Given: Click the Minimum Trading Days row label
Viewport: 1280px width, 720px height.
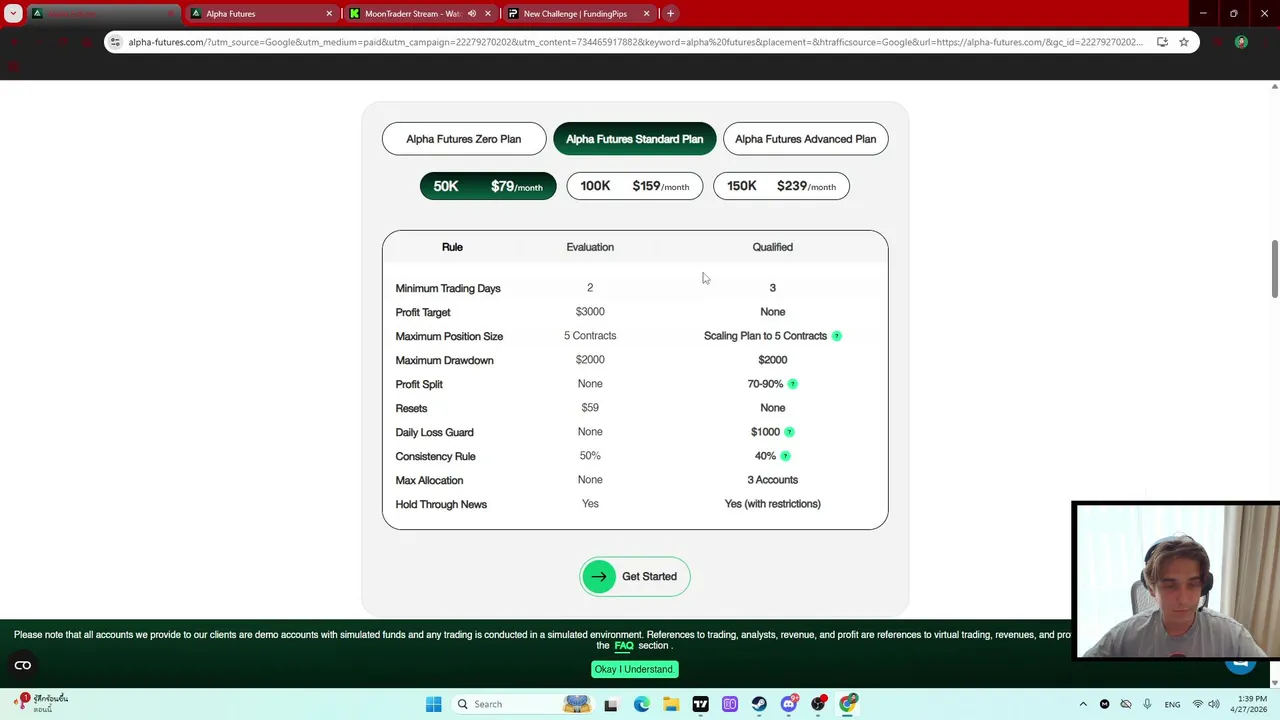Looking at the screenshot, I should pyautogui.click(x=448, y=288).
